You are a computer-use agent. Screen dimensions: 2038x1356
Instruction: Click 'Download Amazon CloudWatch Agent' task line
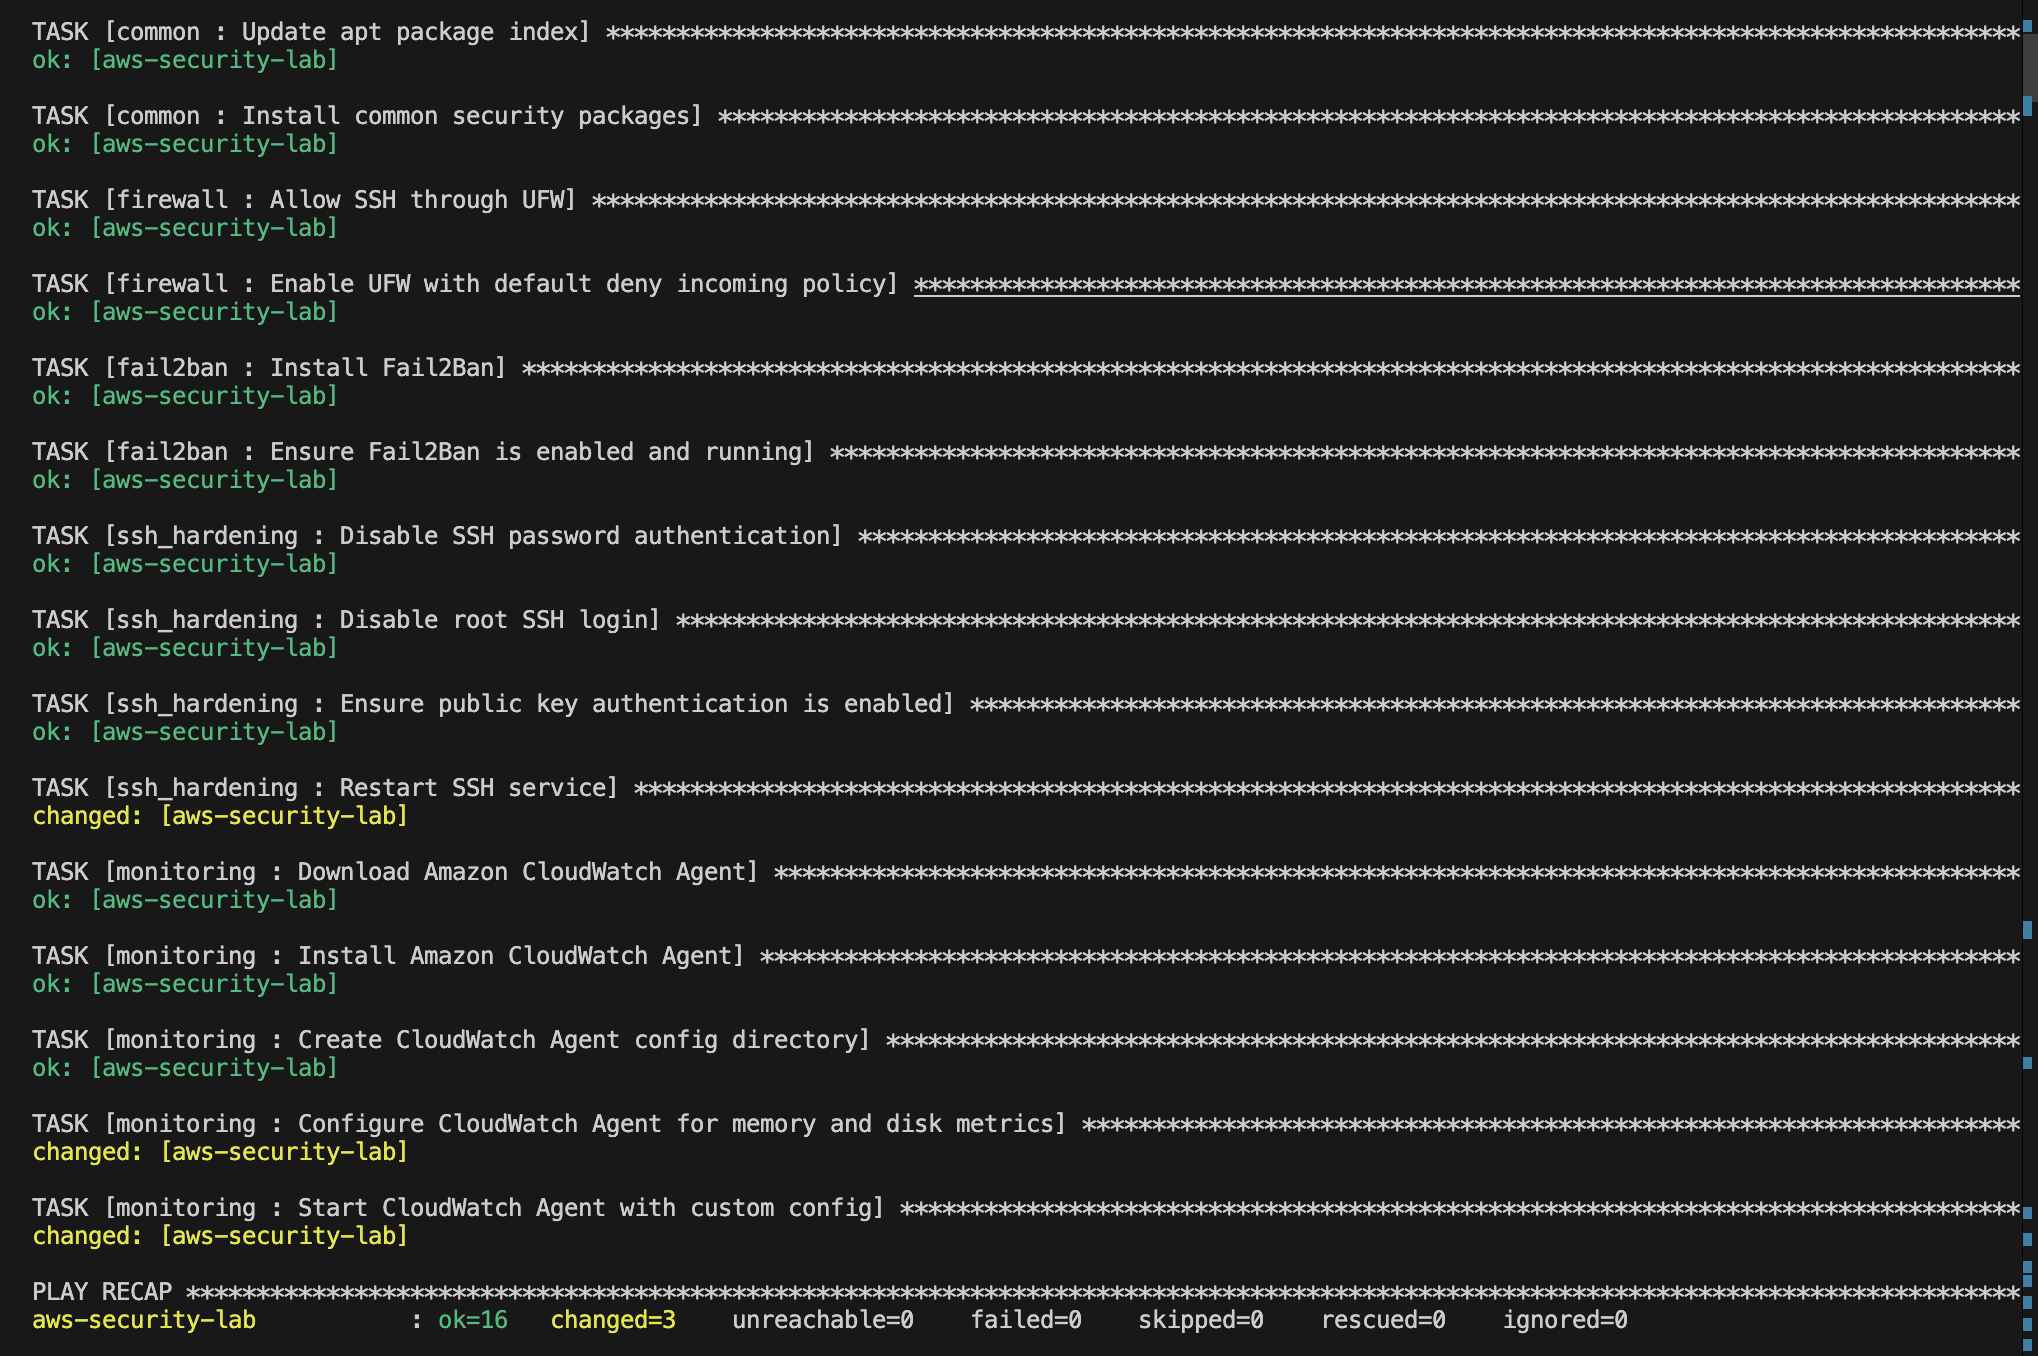(x=1026, y=872)
